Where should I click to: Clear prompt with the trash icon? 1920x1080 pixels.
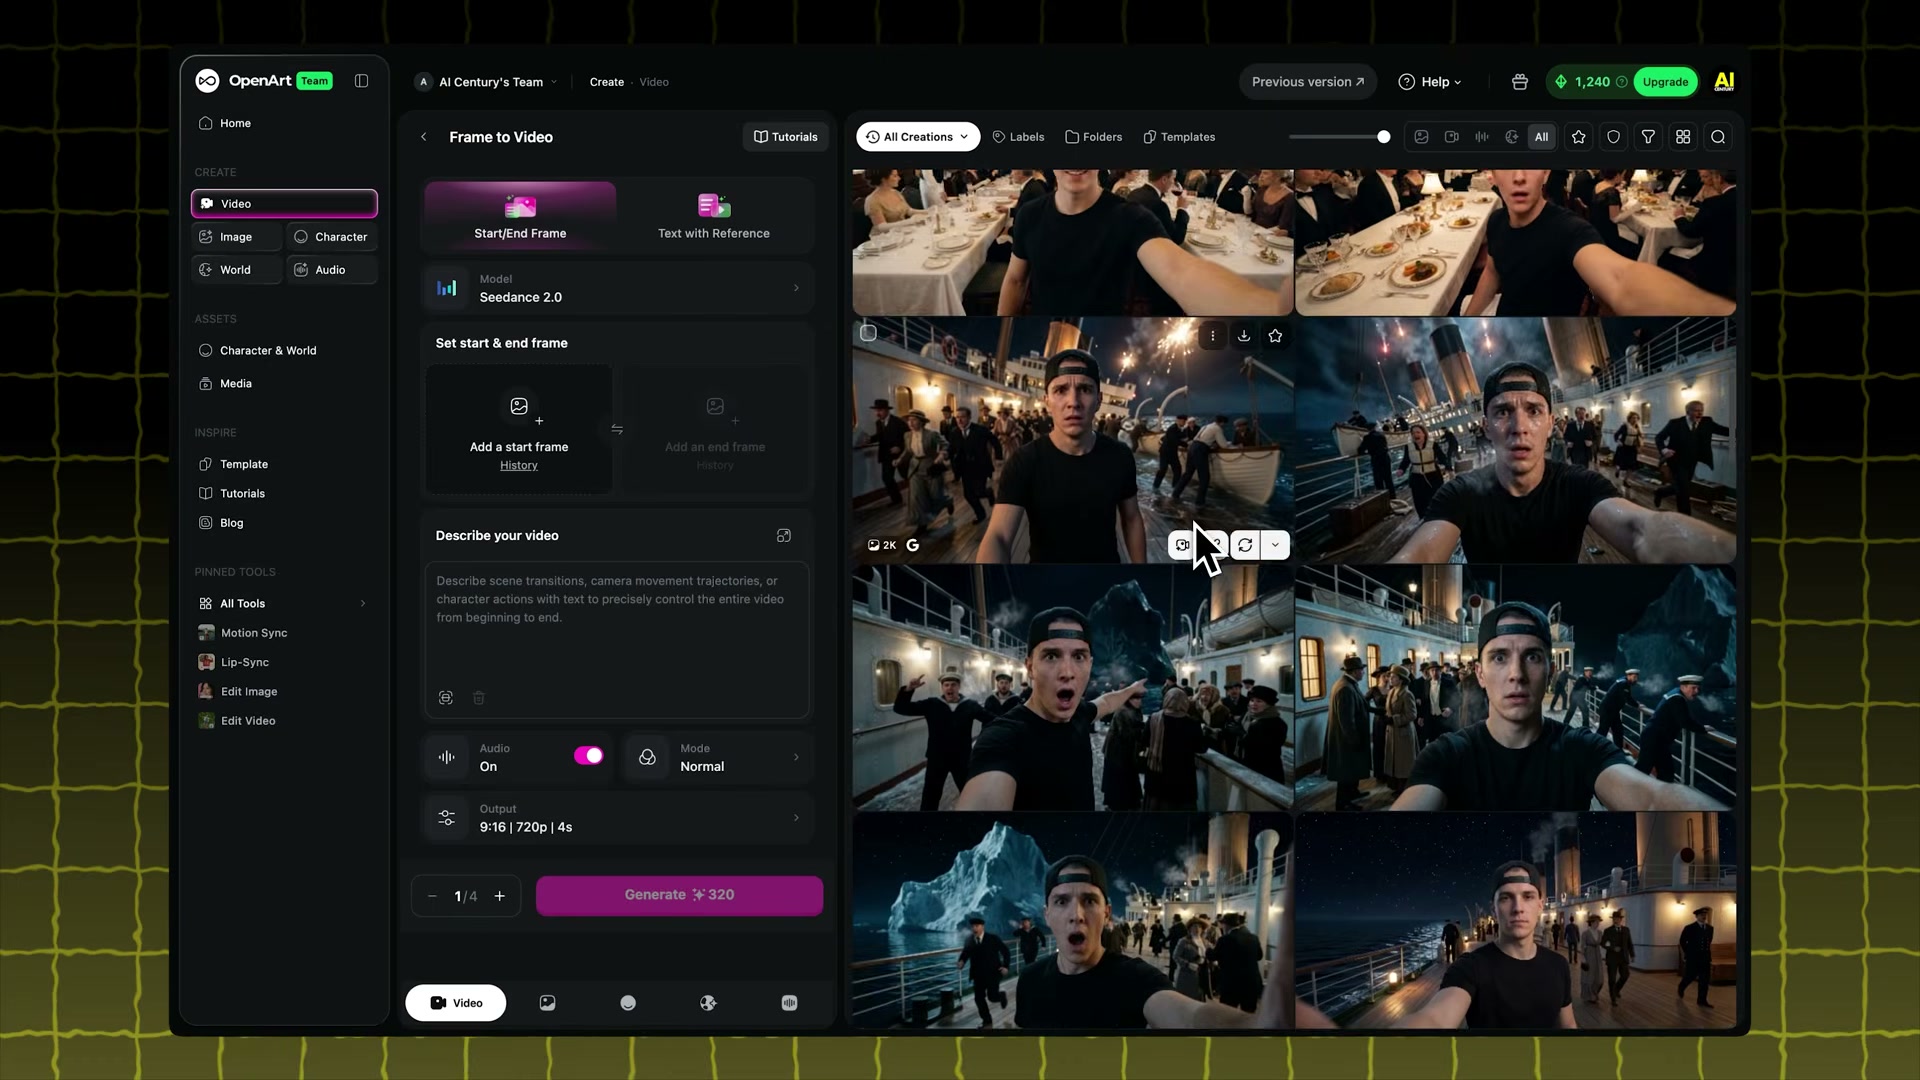pyautogui.click(x=479, y=698)
